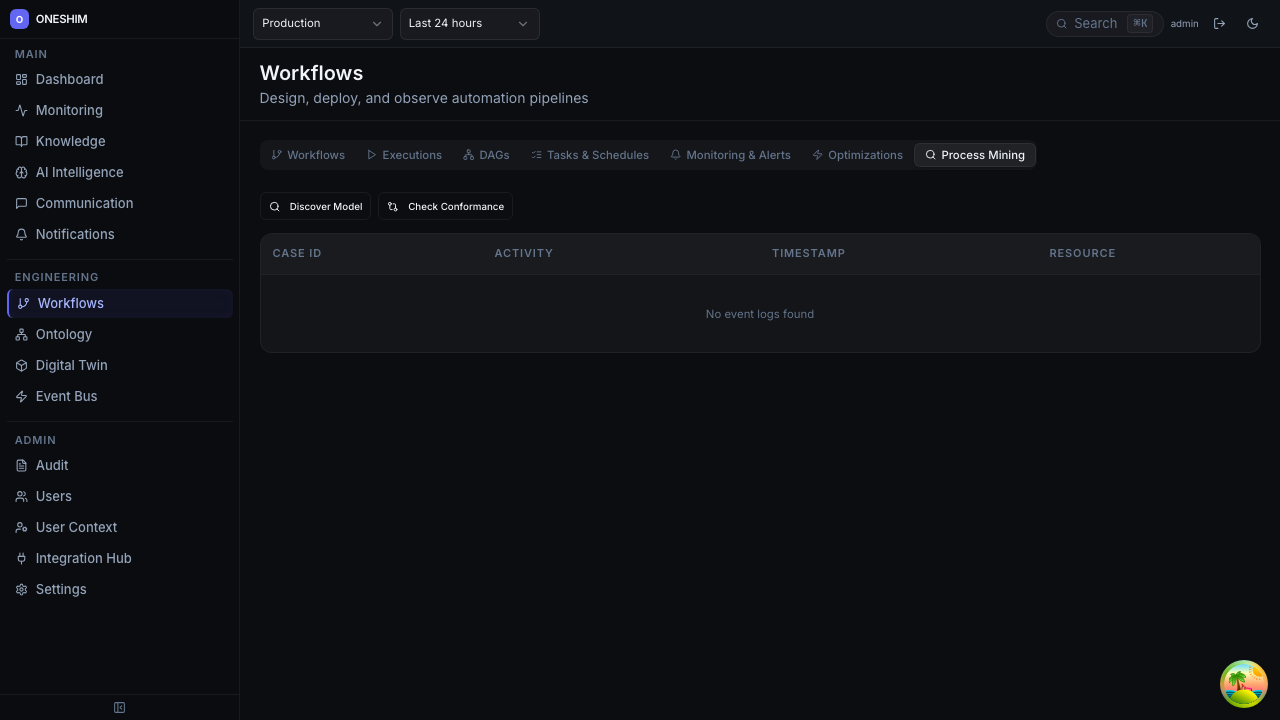Open the Monitoring & Alerts tab
The width and height of the screenshot is (1280, 720).
(x=730, y=155)
